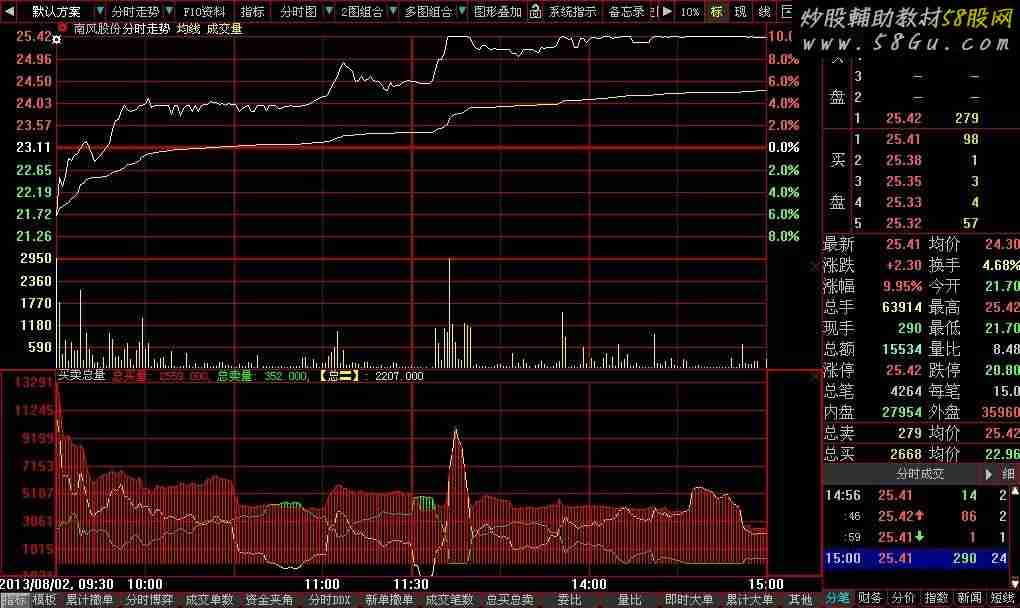
Task: Select 多图组合 layout
Action: coord(428,12)
